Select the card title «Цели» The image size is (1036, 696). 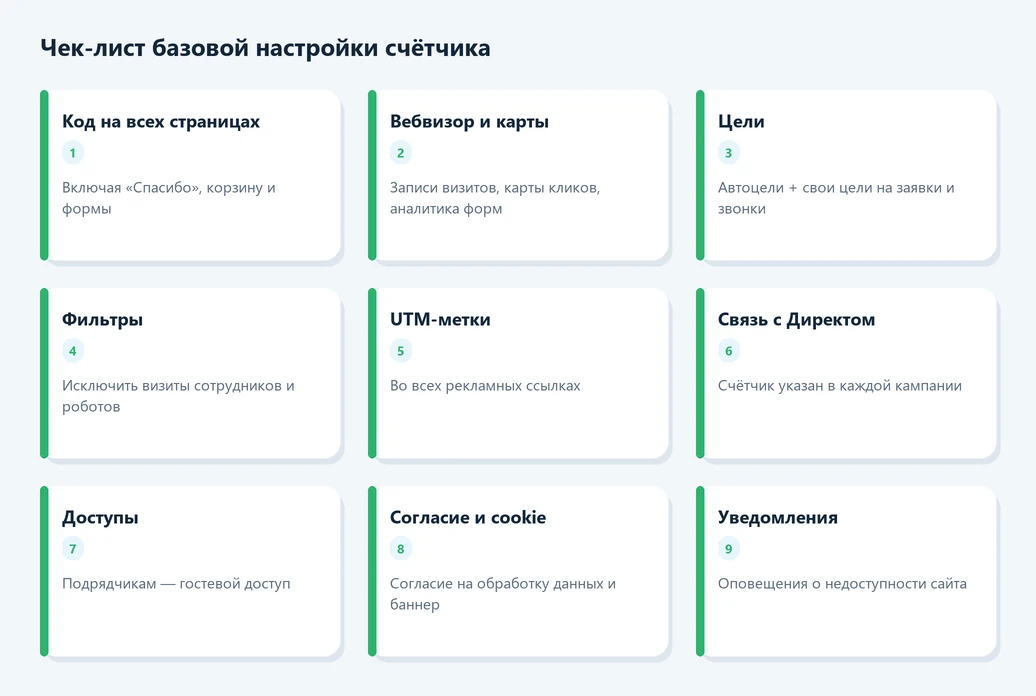click(x=741, y=122)
